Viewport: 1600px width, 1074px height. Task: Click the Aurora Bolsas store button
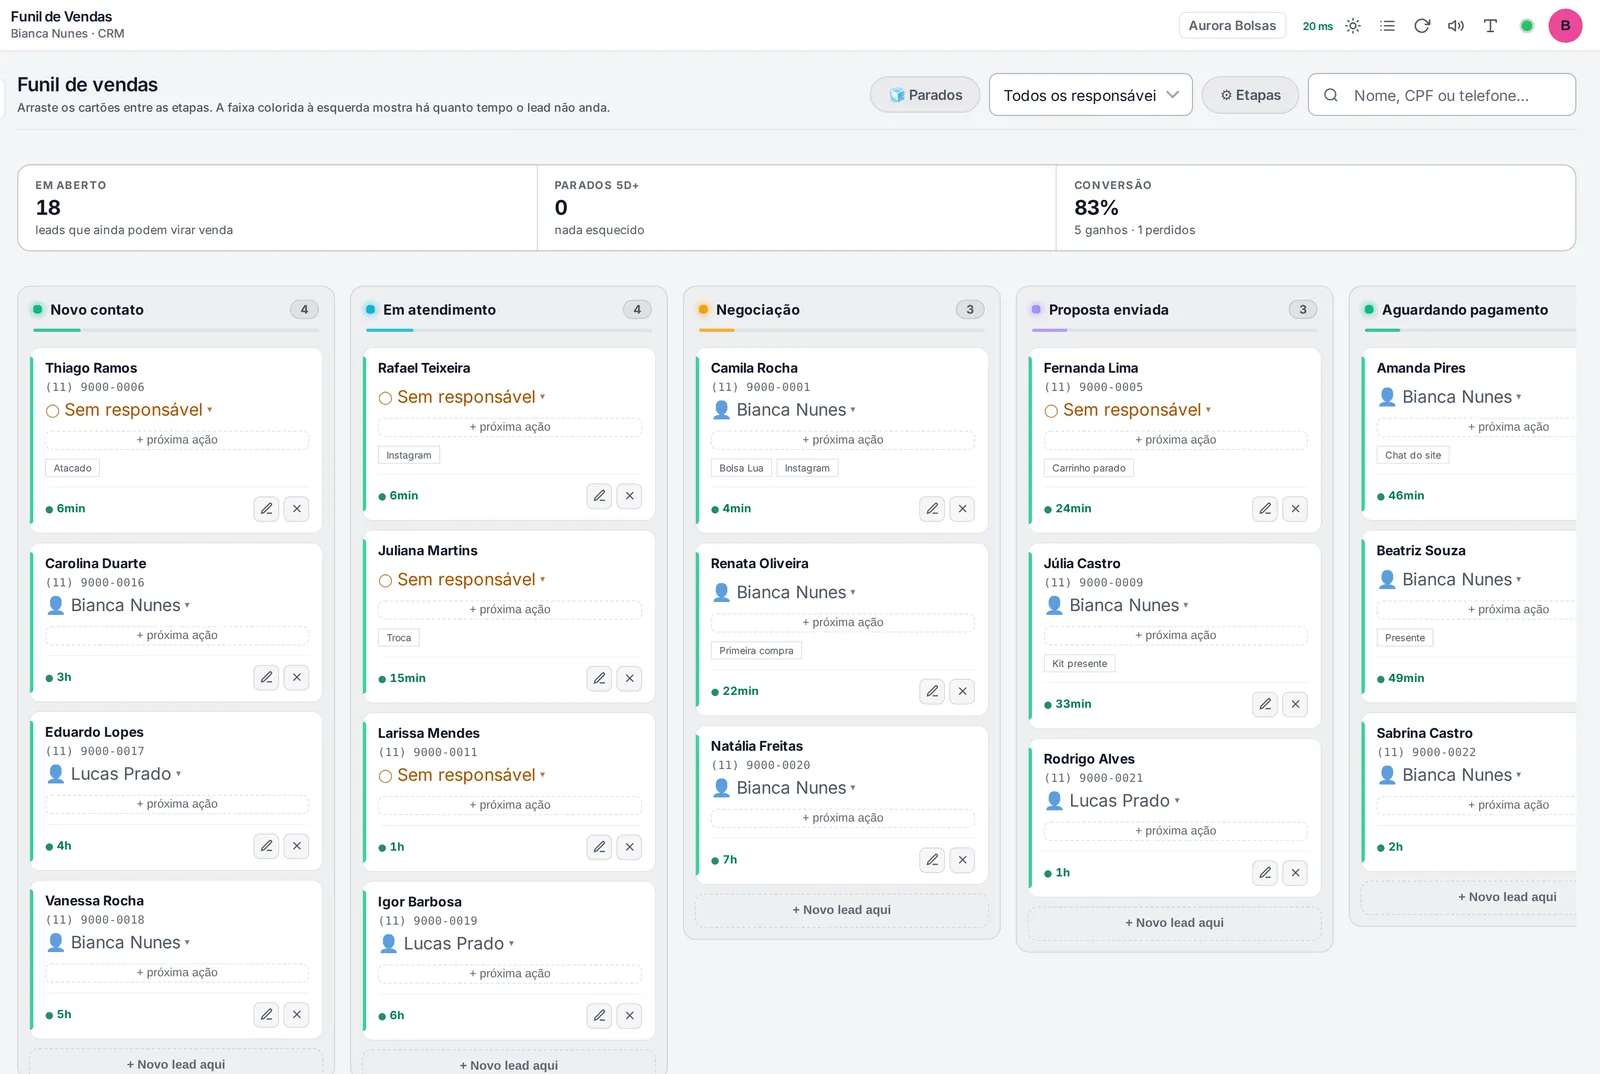pos(1232,26)
